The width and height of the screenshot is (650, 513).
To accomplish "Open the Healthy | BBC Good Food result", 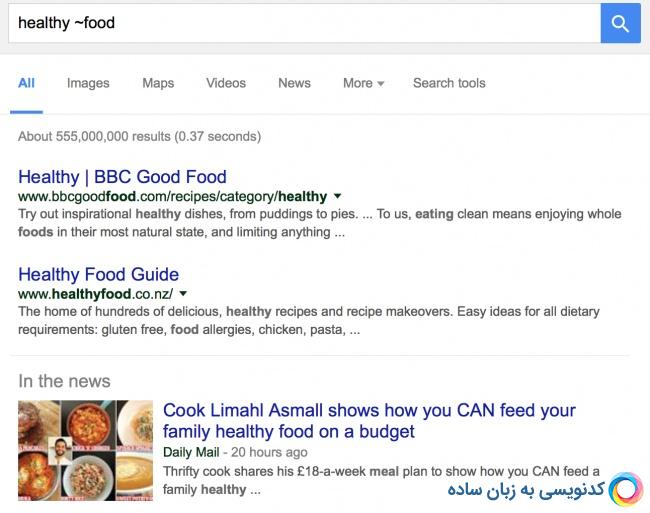I will coord(122,177).
